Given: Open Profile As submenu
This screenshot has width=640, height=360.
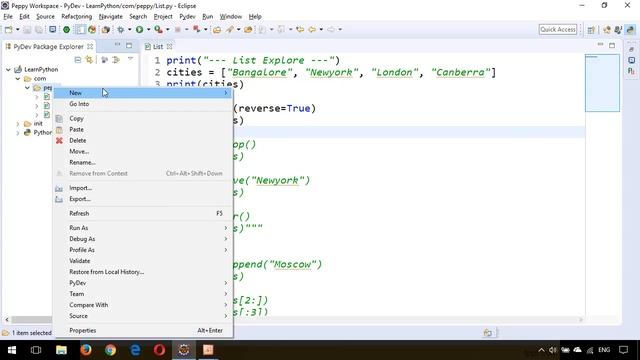Looking at the screenshot, I should click(143, 250).
